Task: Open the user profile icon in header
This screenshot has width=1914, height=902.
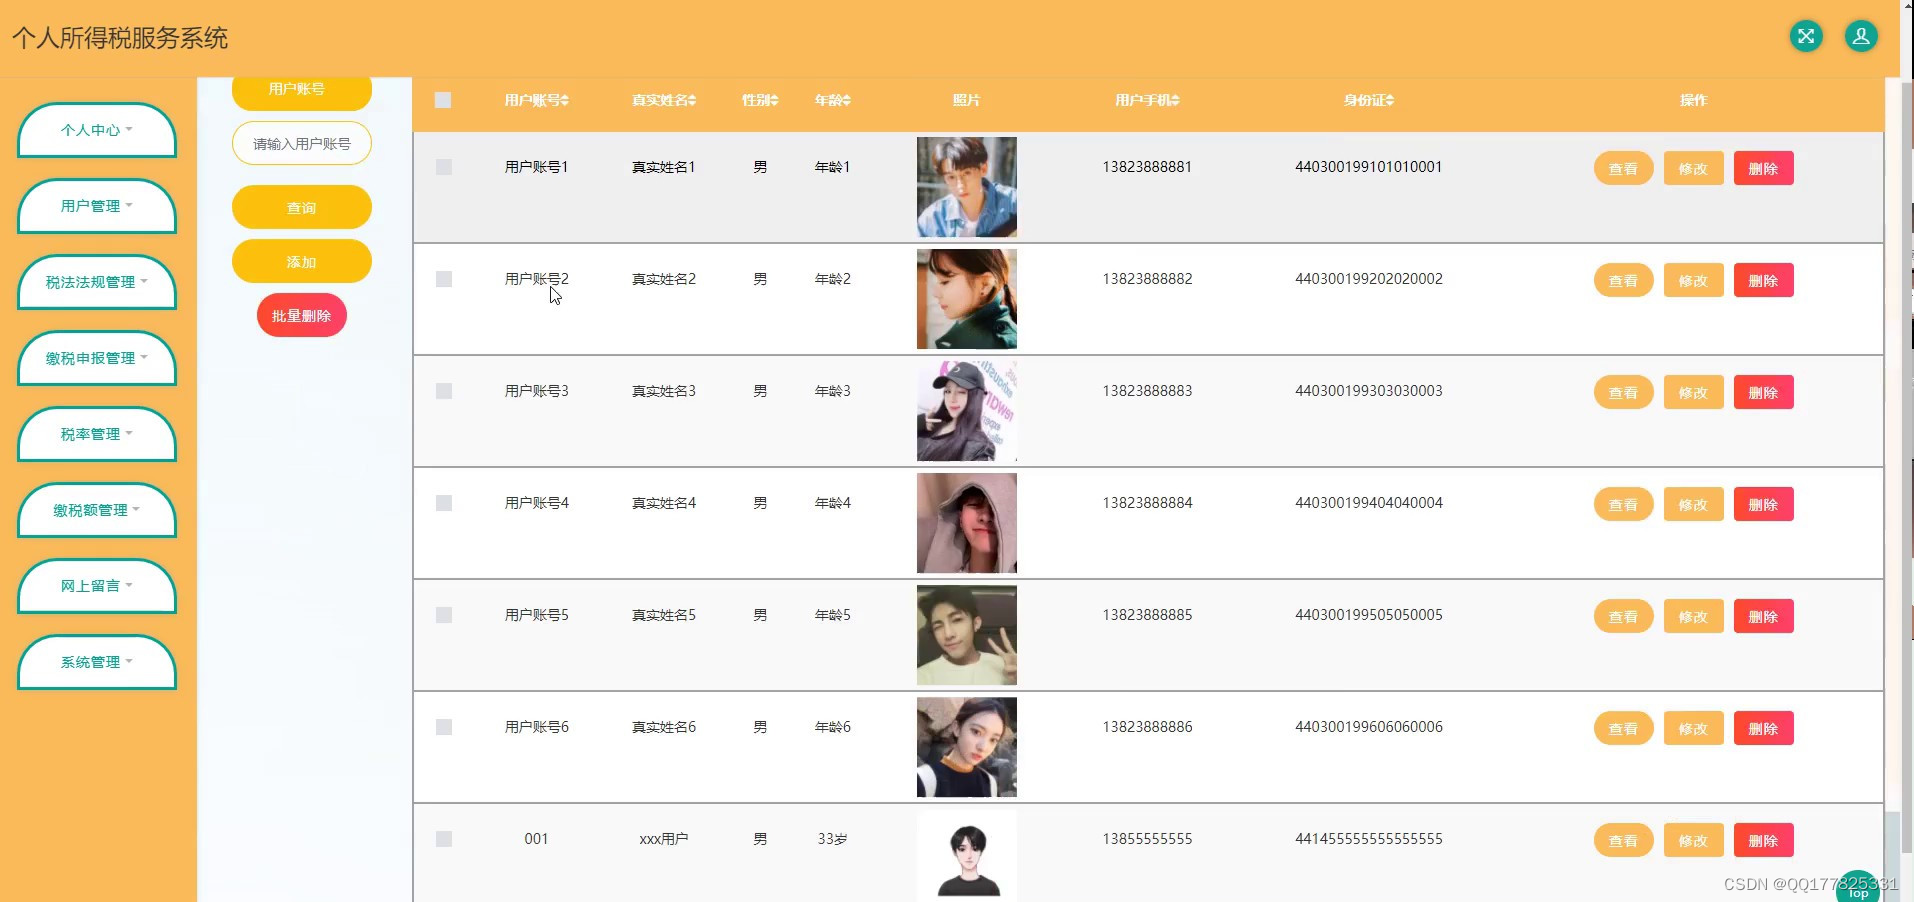Action: [x=1861, y=37]
